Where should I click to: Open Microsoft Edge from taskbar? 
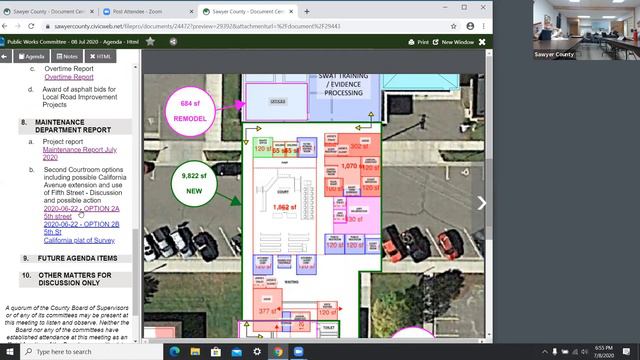click(x=175, y=352)
